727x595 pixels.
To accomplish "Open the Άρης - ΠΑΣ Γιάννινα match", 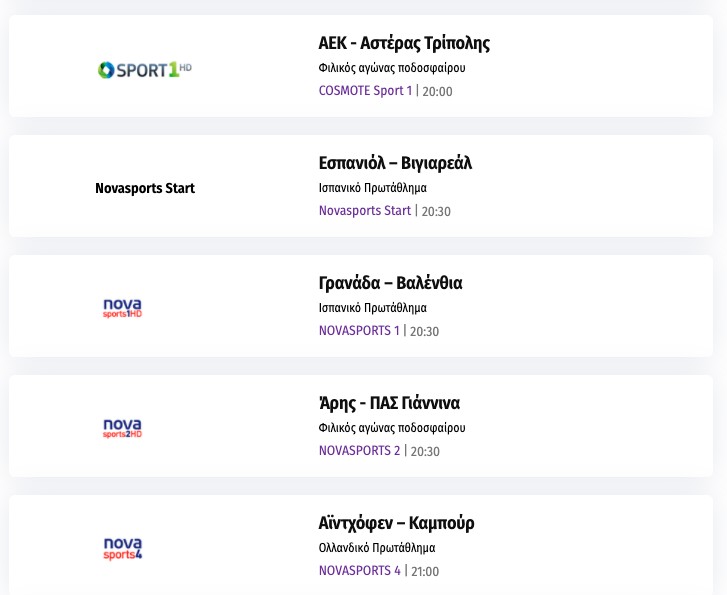I will (x=389, y=403).
